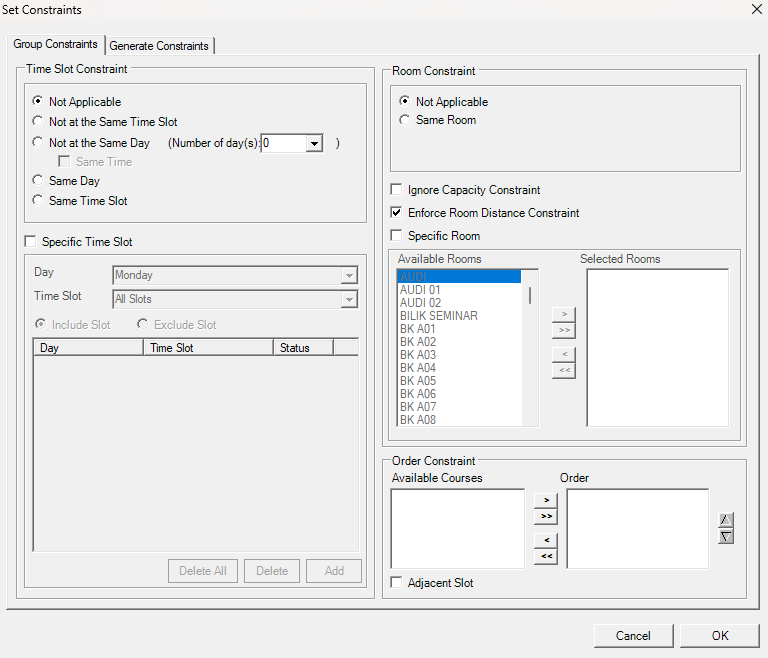Image resolution: width=768 pixels, height=658 pixels.
Task: Open the Number of days dropdown
Action: point(314,144)
